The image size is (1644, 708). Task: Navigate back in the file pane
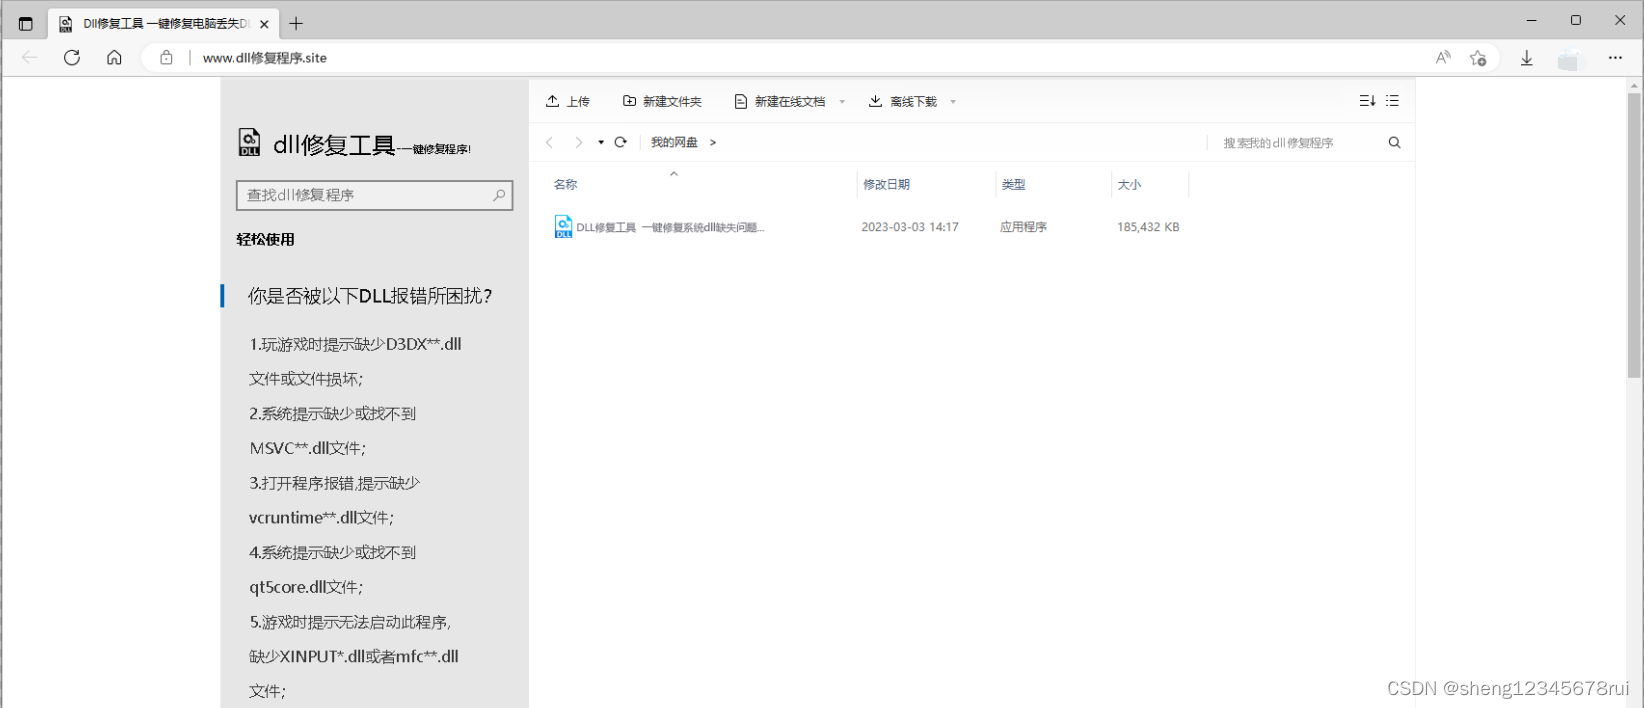[550, 143]
